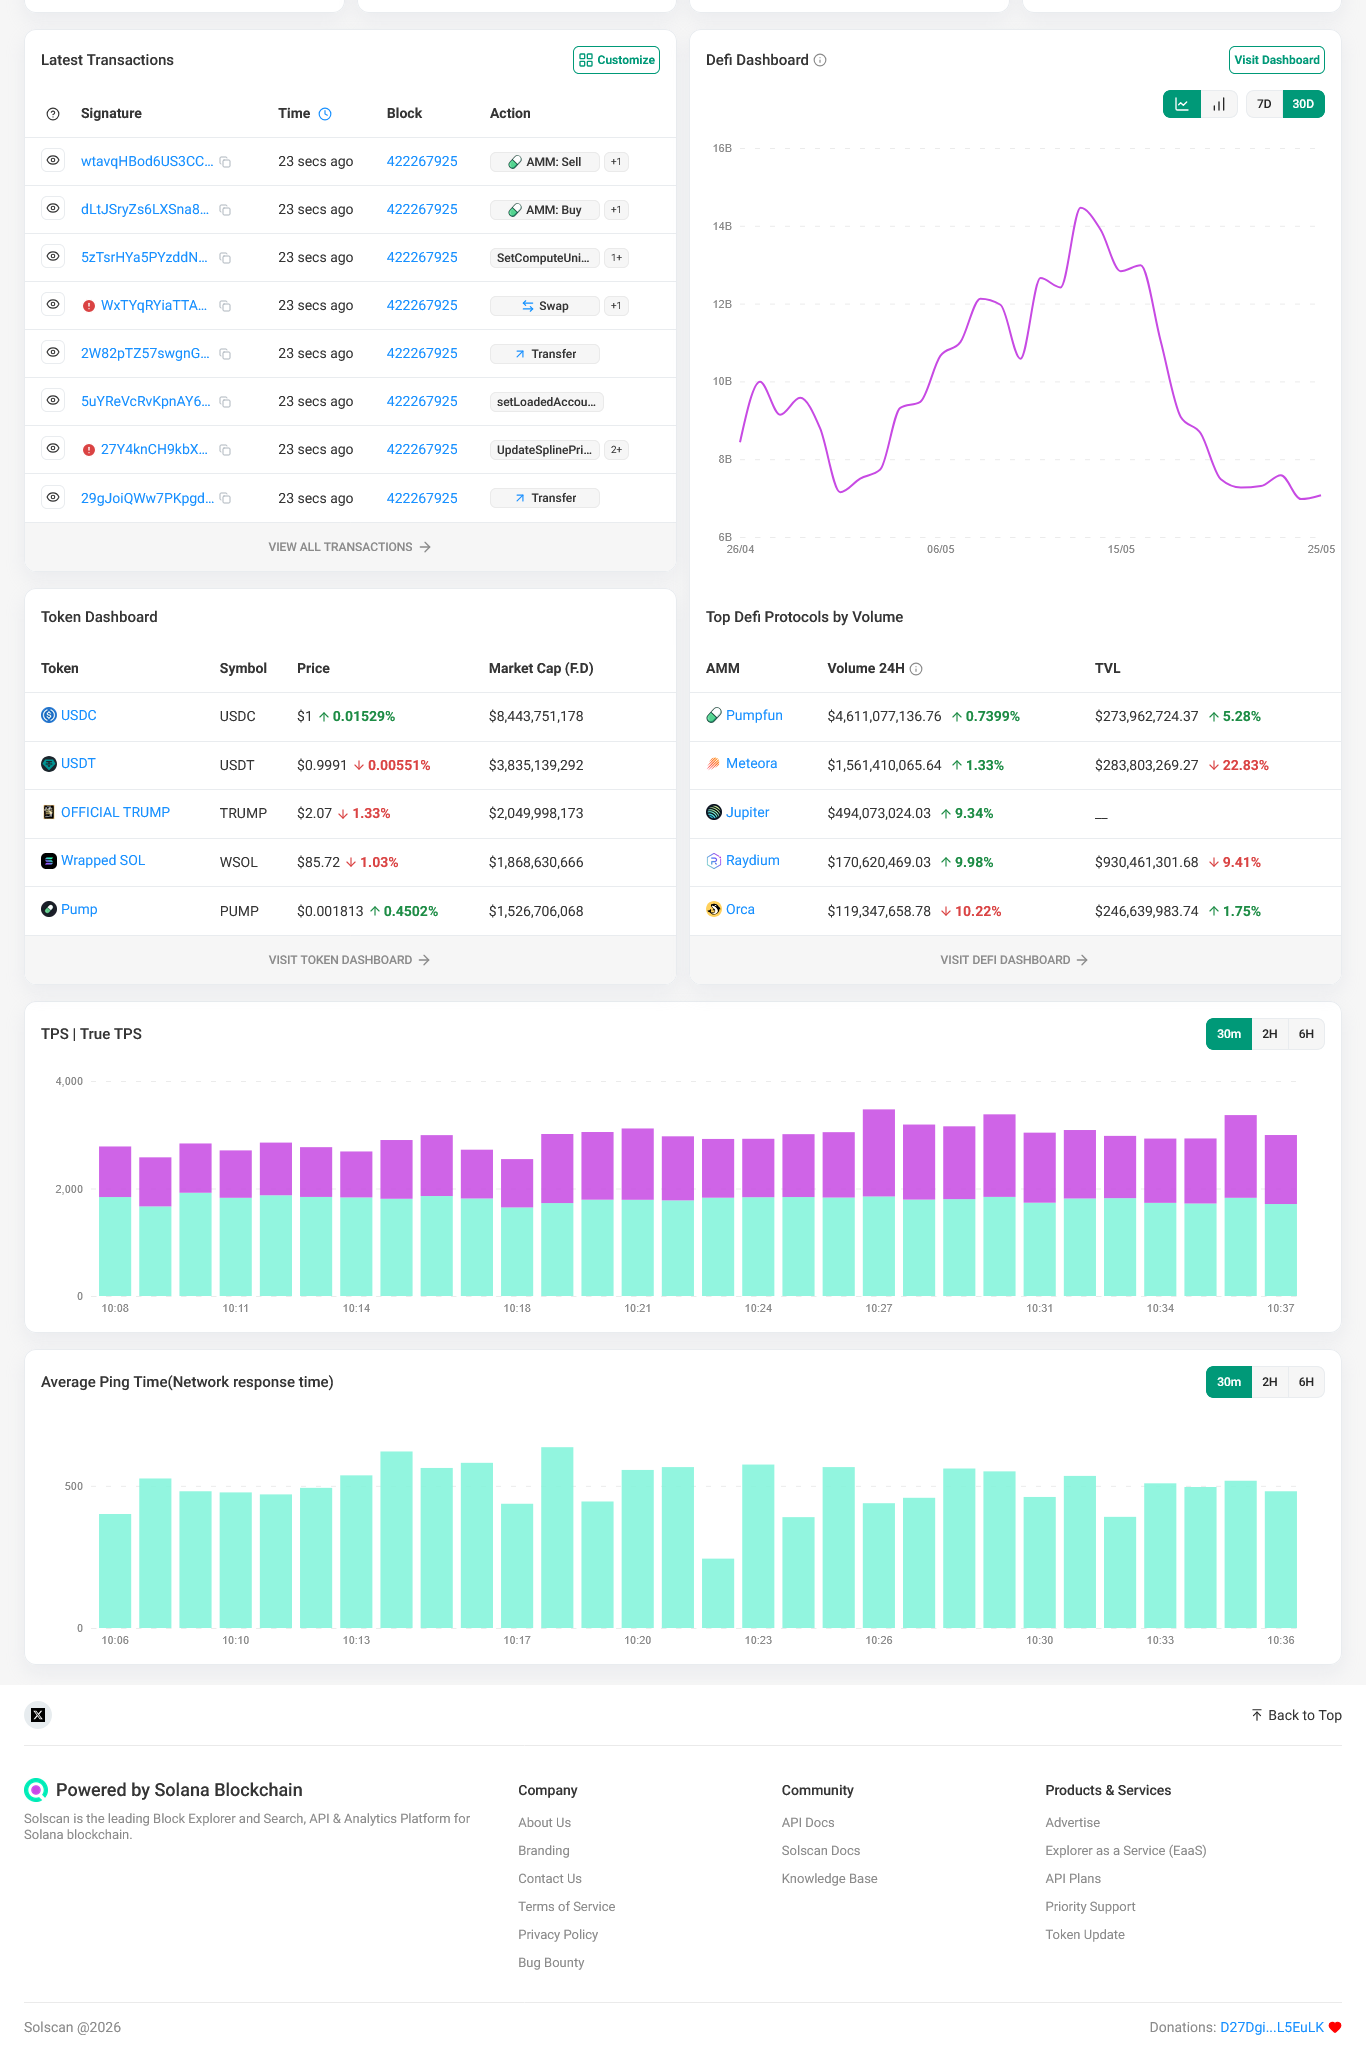
Task: Jump Back to Top
Action: pos(1296,1715)
